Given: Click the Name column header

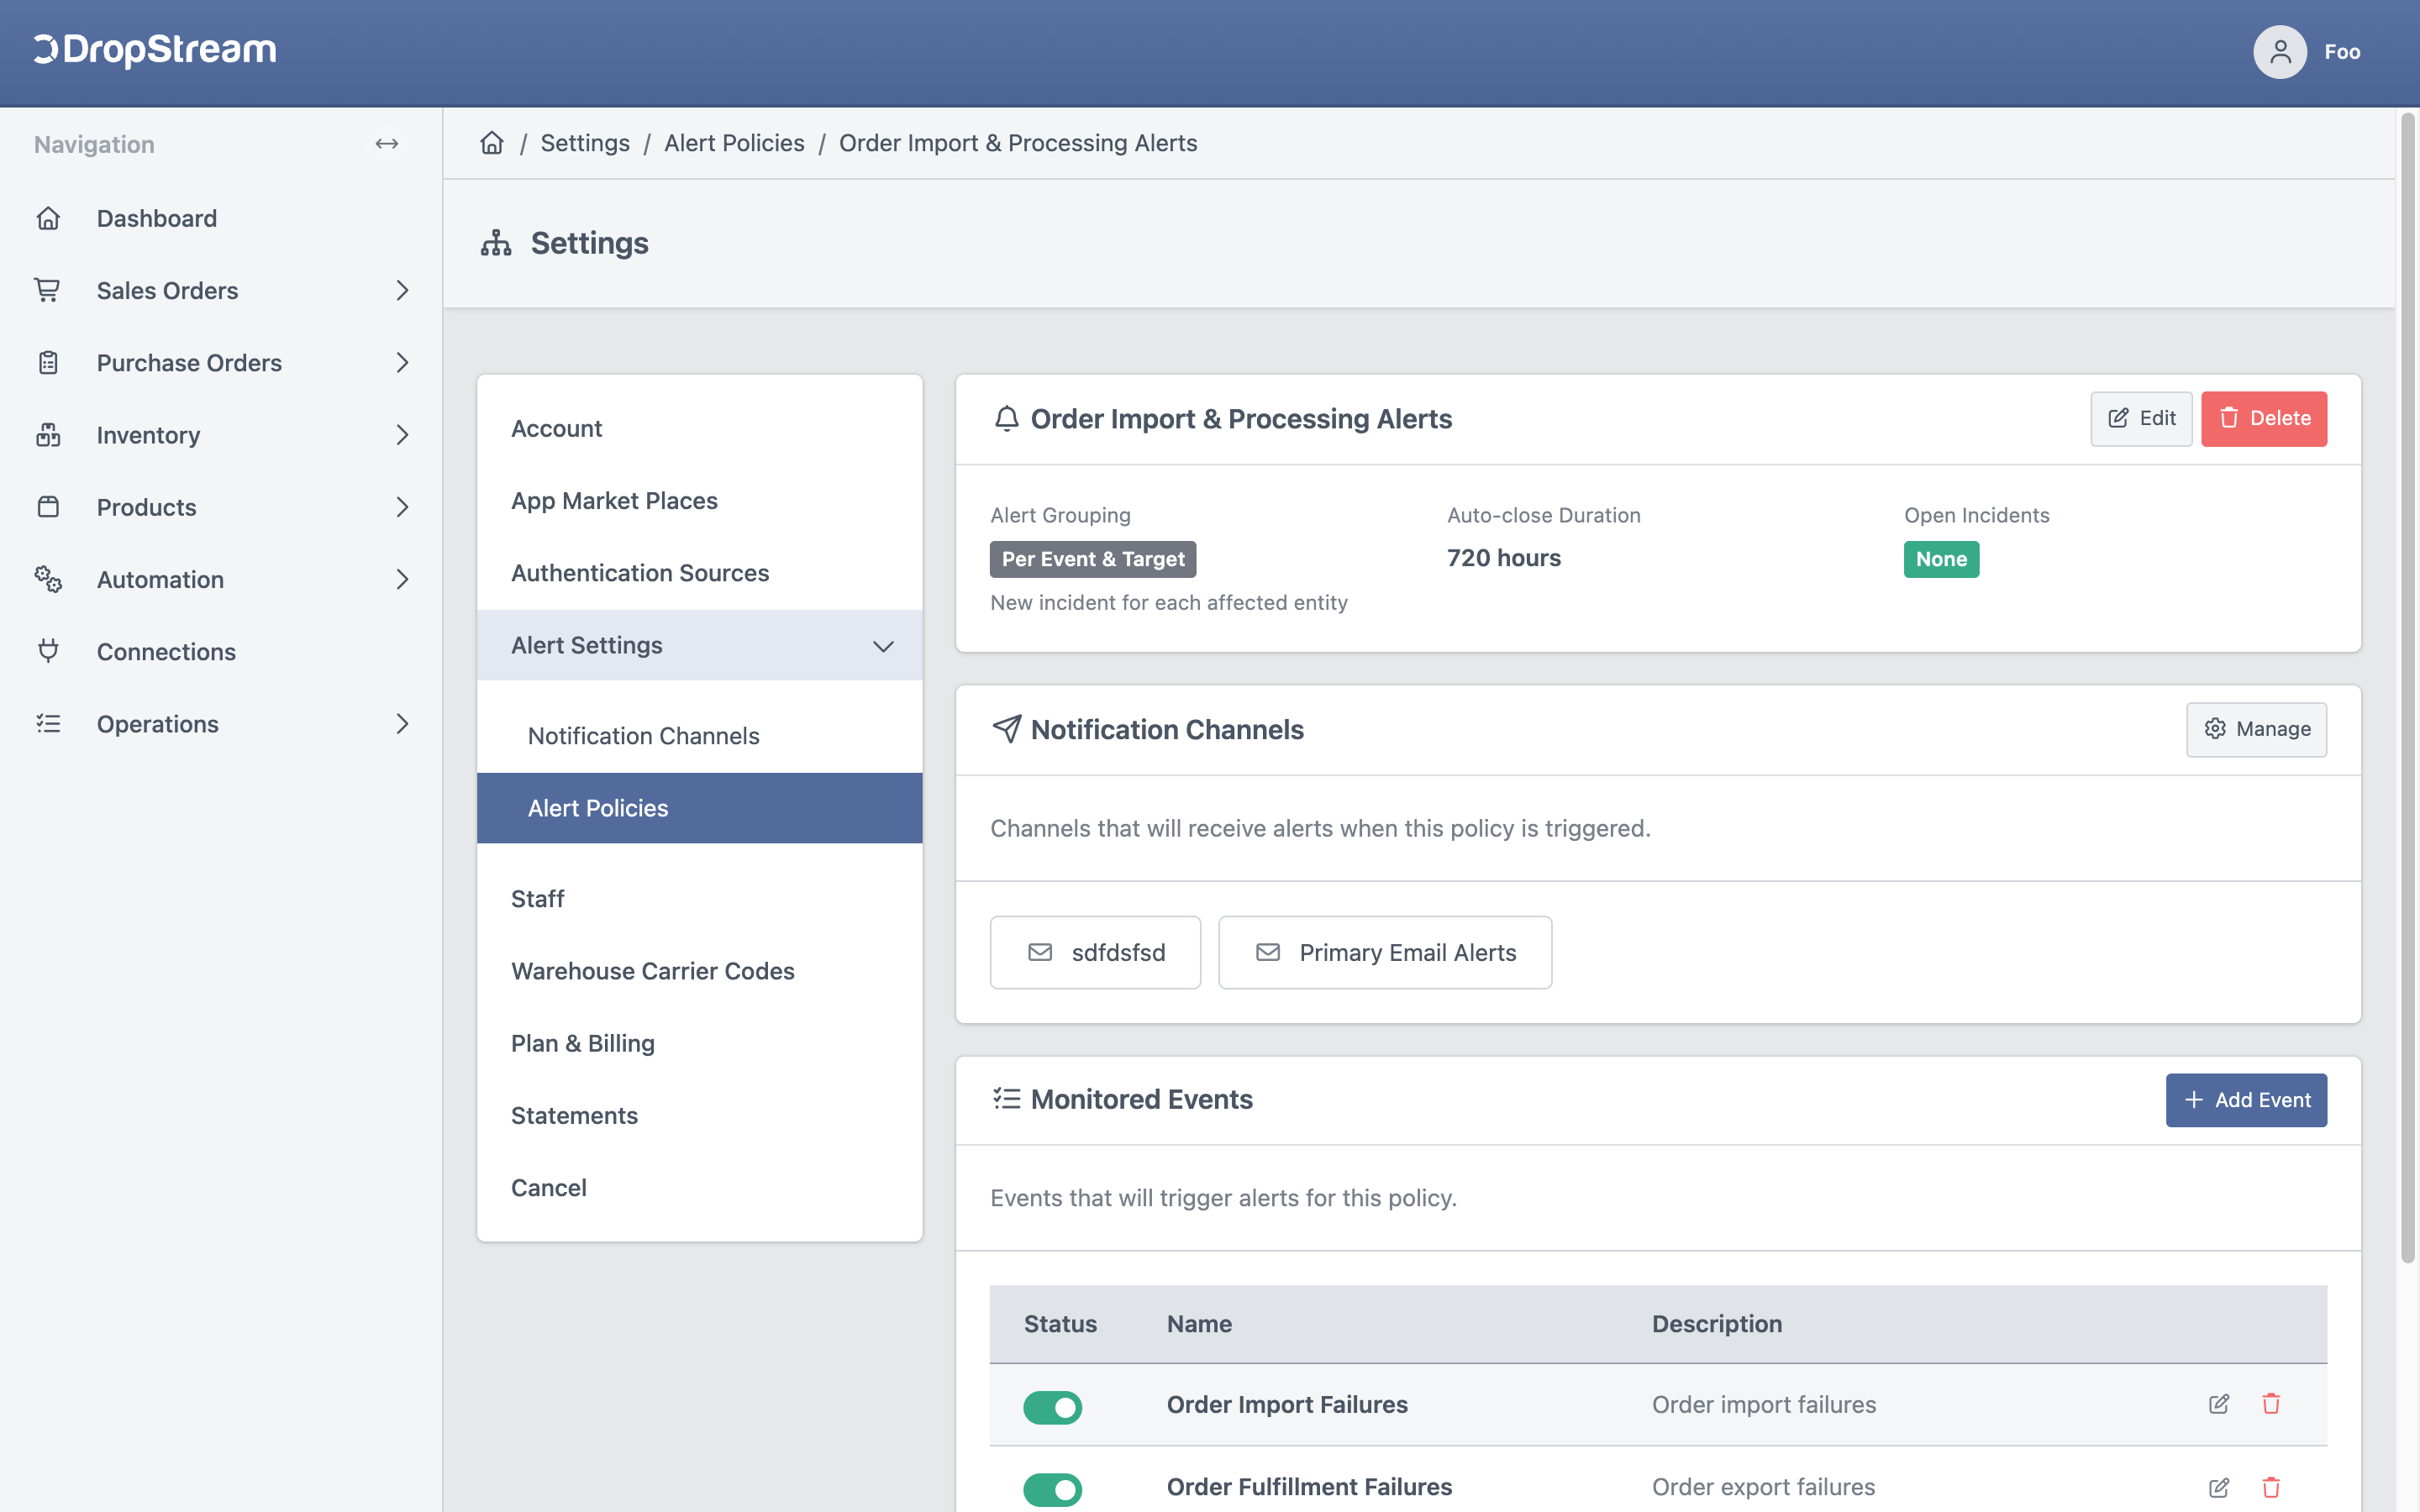Looking at the screenshot, I should [x=1199, y=1324].
